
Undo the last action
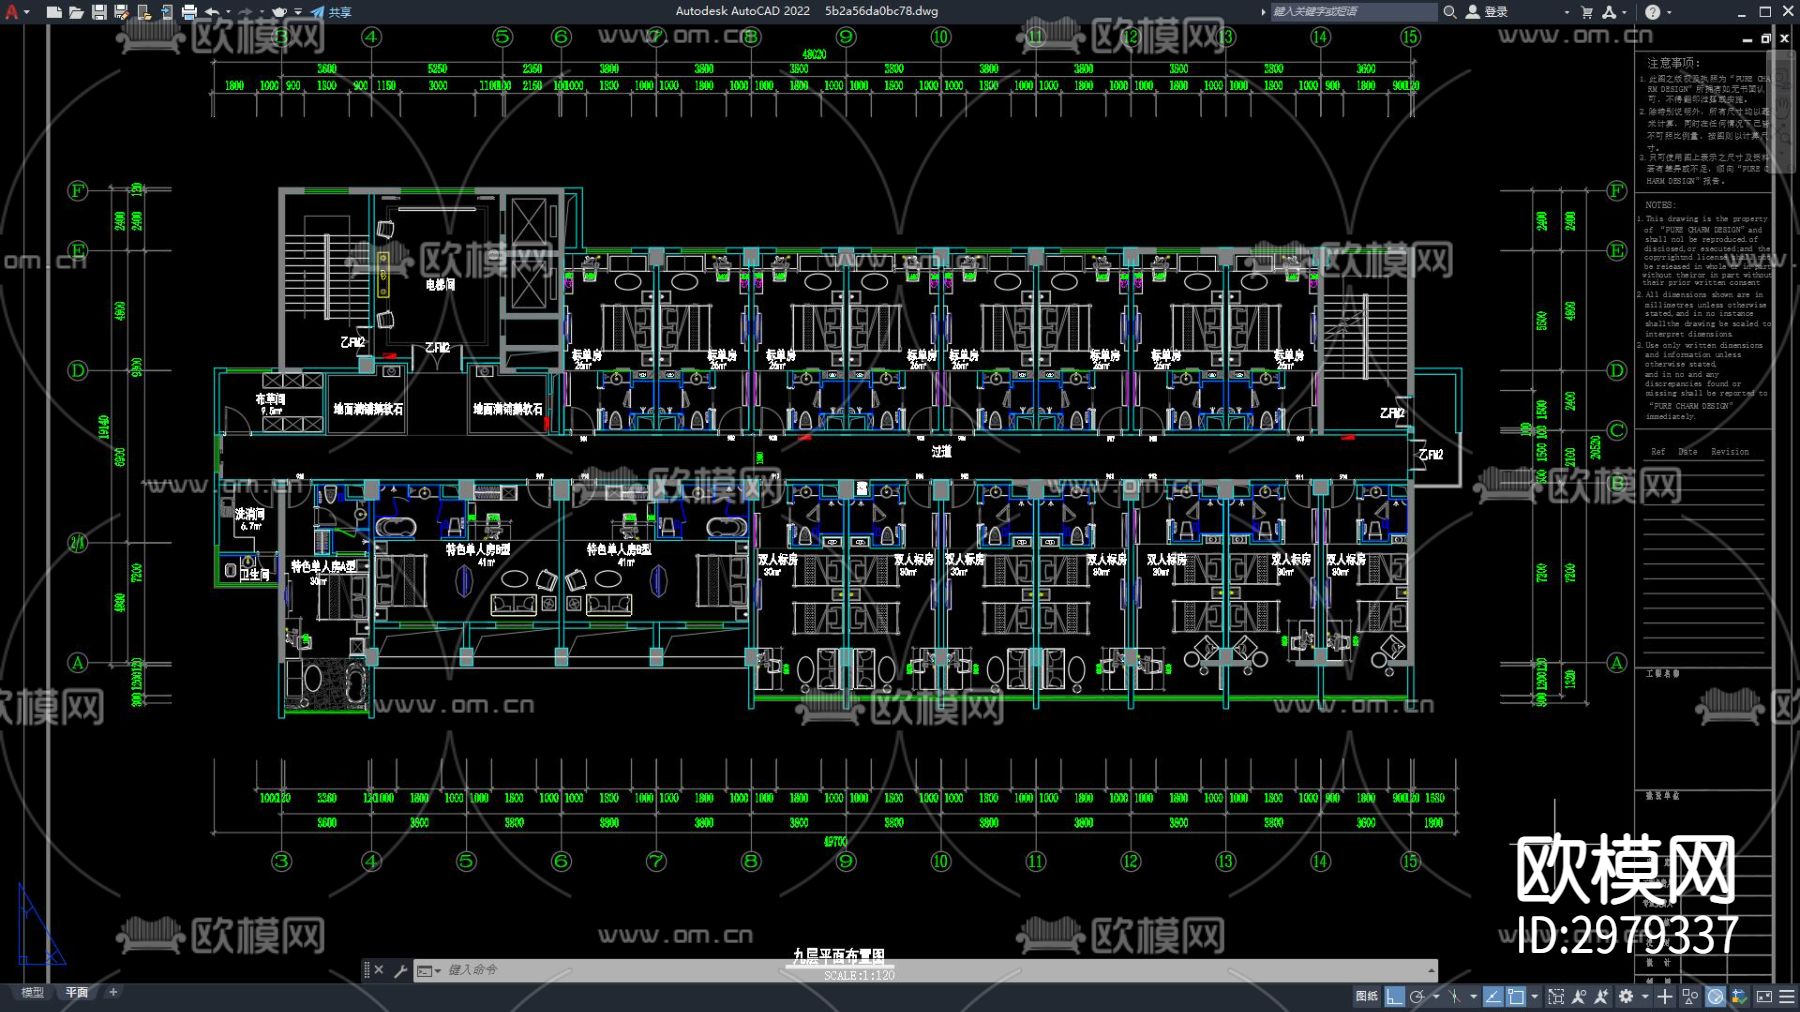coord(212,12)
